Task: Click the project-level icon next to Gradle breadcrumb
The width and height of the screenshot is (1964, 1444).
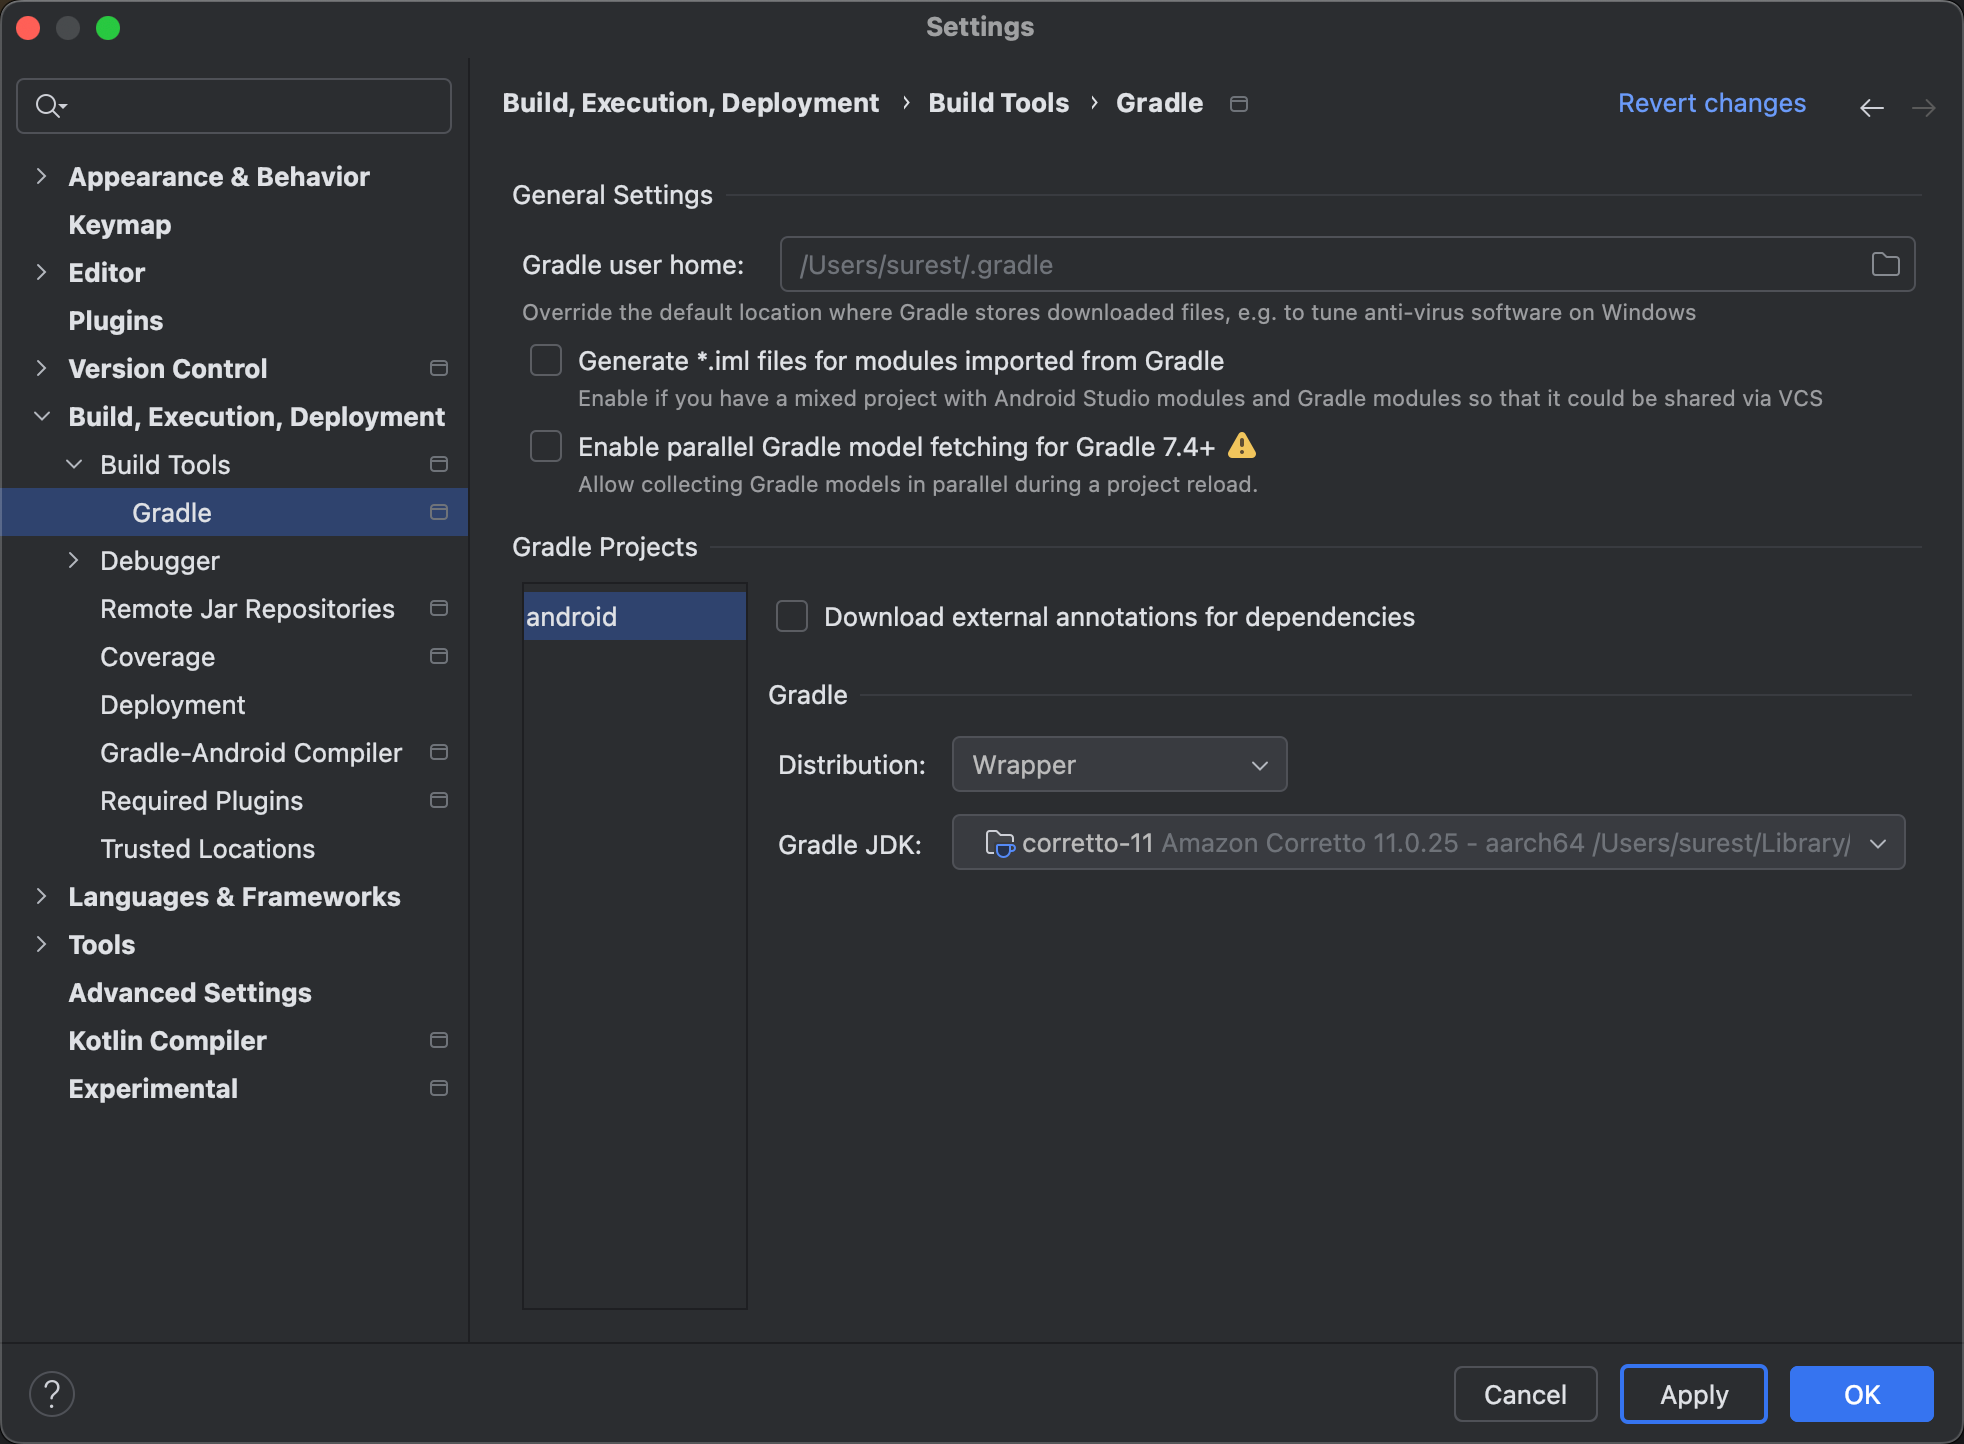Action: pyautogui.click(x=1239, y=104)
